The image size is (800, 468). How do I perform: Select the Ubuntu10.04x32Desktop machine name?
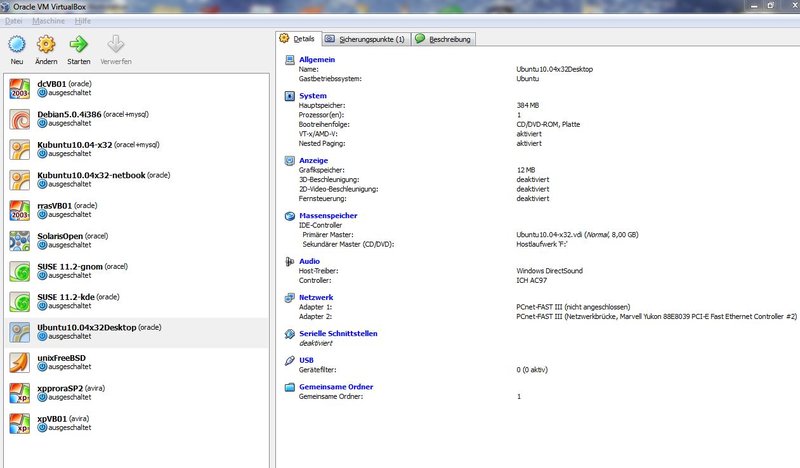click(x=87, y=328)
